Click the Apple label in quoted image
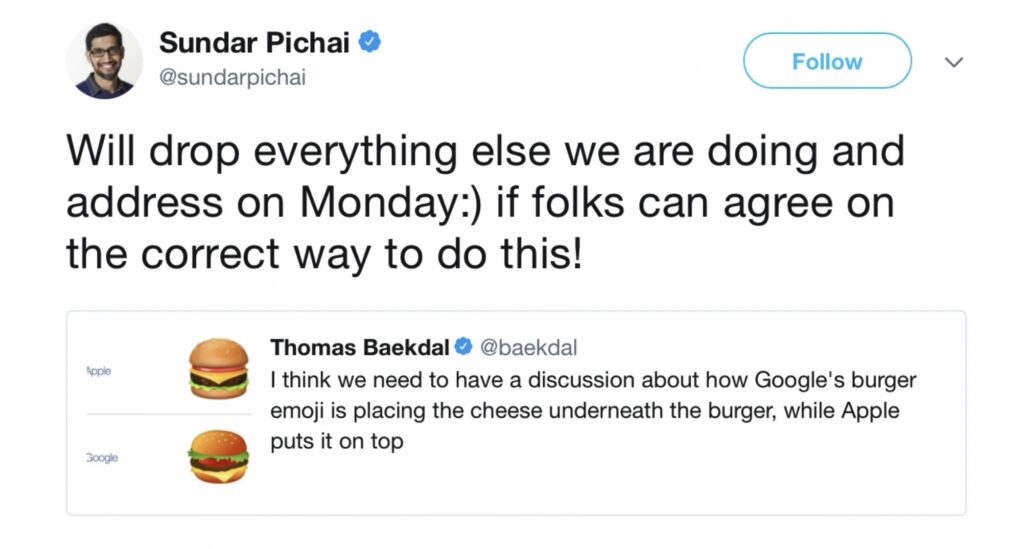 click(x=99, y=371)
